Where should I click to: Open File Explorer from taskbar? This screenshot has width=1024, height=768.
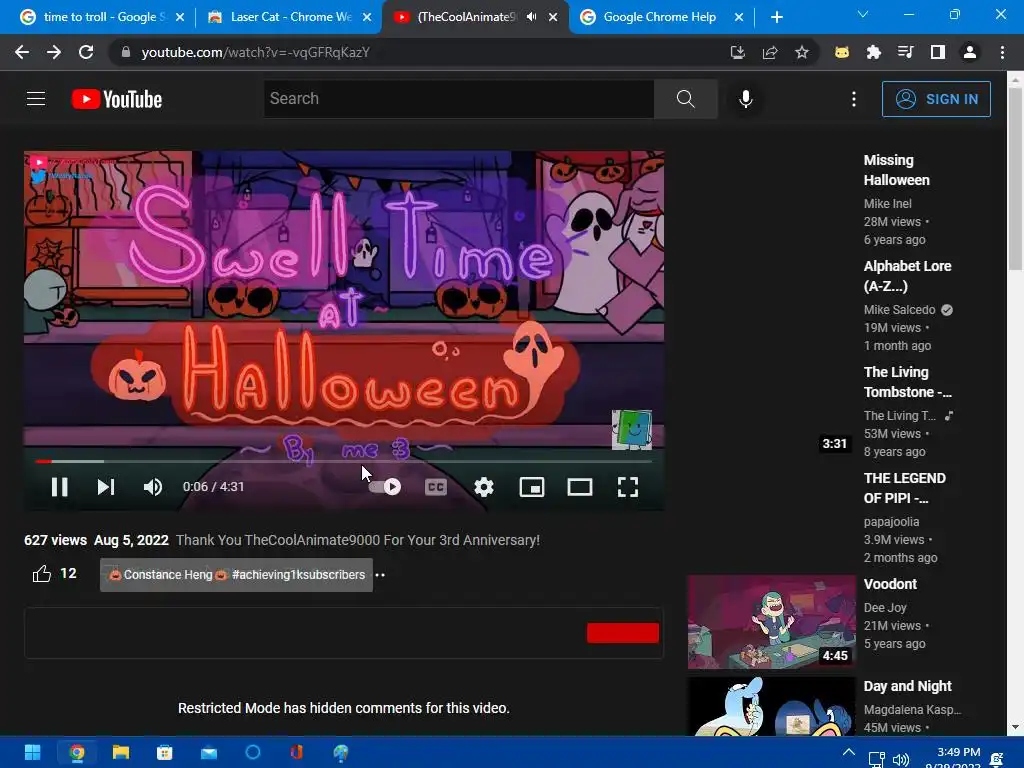(121, 753)
